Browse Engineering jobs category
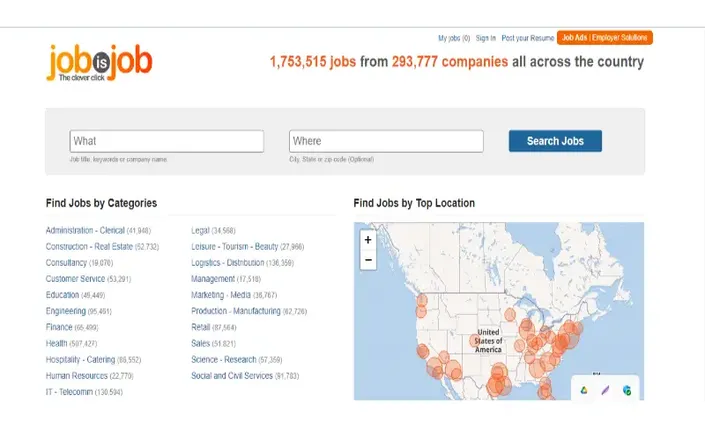This screenshot has width=705, height=427. pyautogui.click(x=66, y=311)
